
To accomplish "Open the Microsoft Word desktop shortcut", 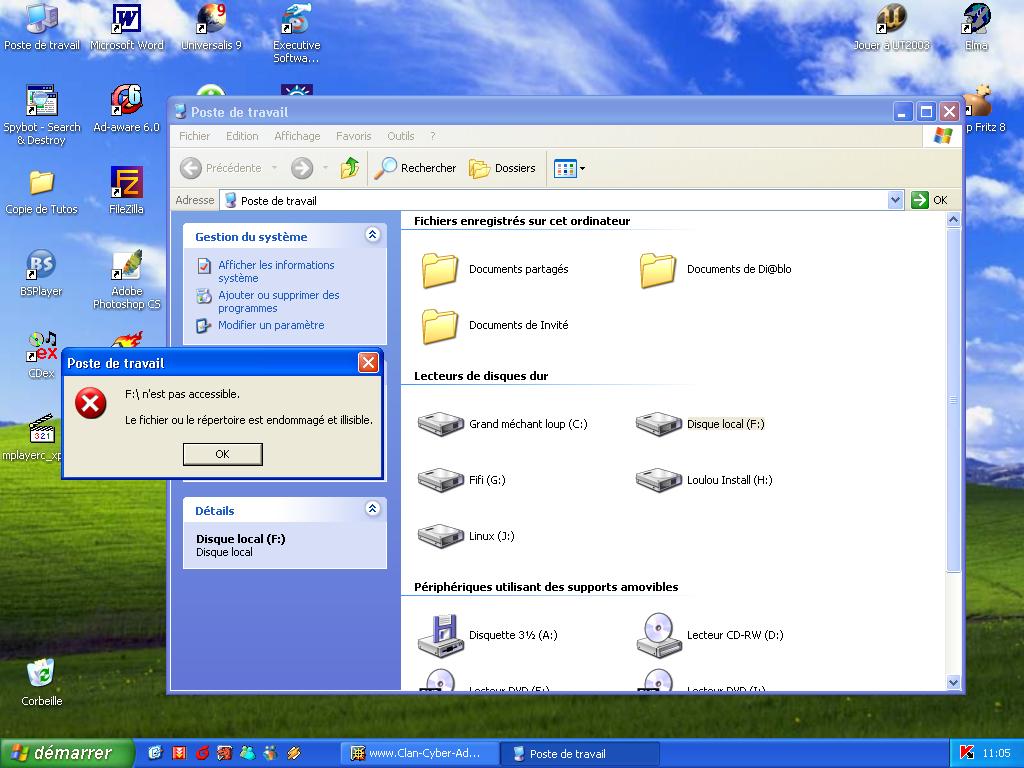I will pos(127,28).
